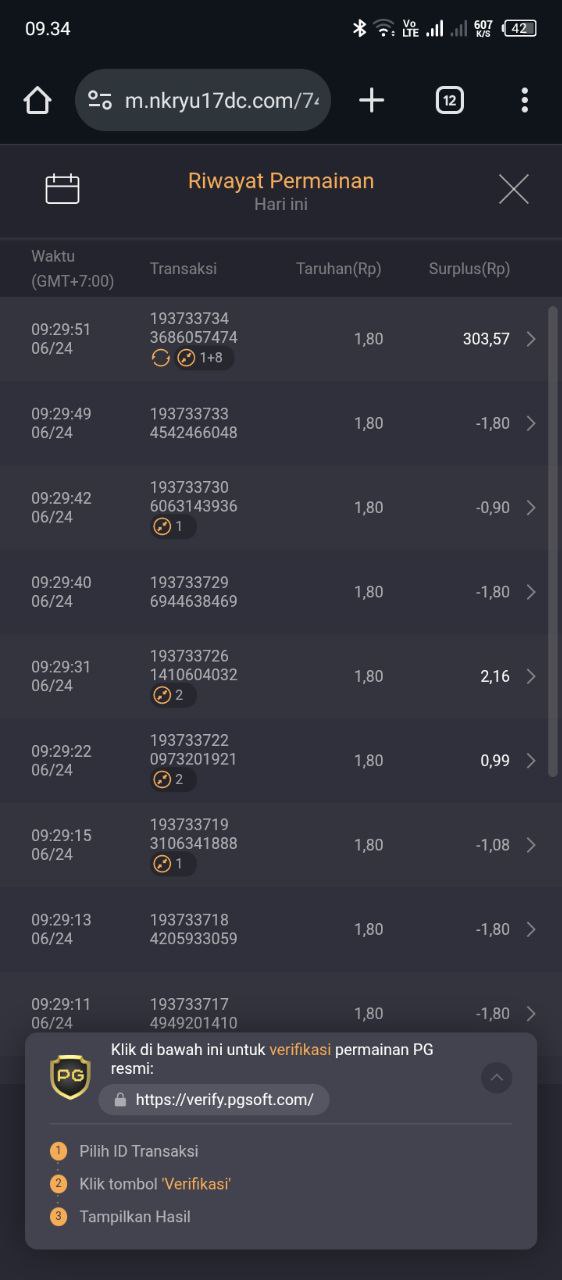The width and height of the screenshot is (562, 1280).
Task: Tap the free spin icon on transaction 193733734
Action: (x=161, y=358)
